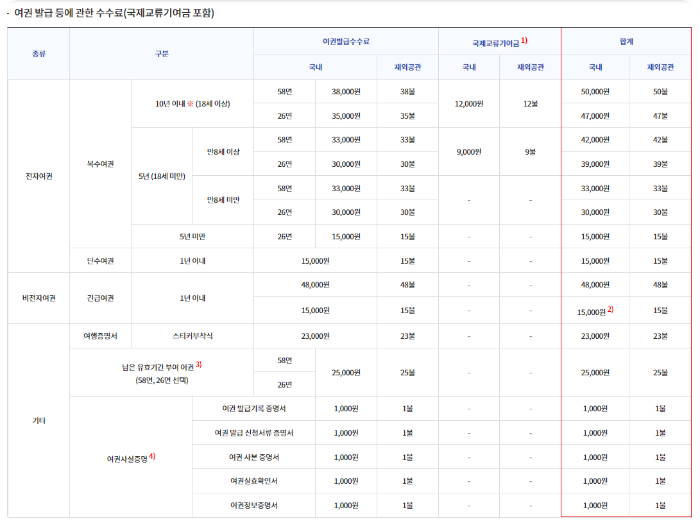Viewport: 700px width, 520px height.
Task: Click the '5년 미만' cell
Action: (x=192, y=237)
